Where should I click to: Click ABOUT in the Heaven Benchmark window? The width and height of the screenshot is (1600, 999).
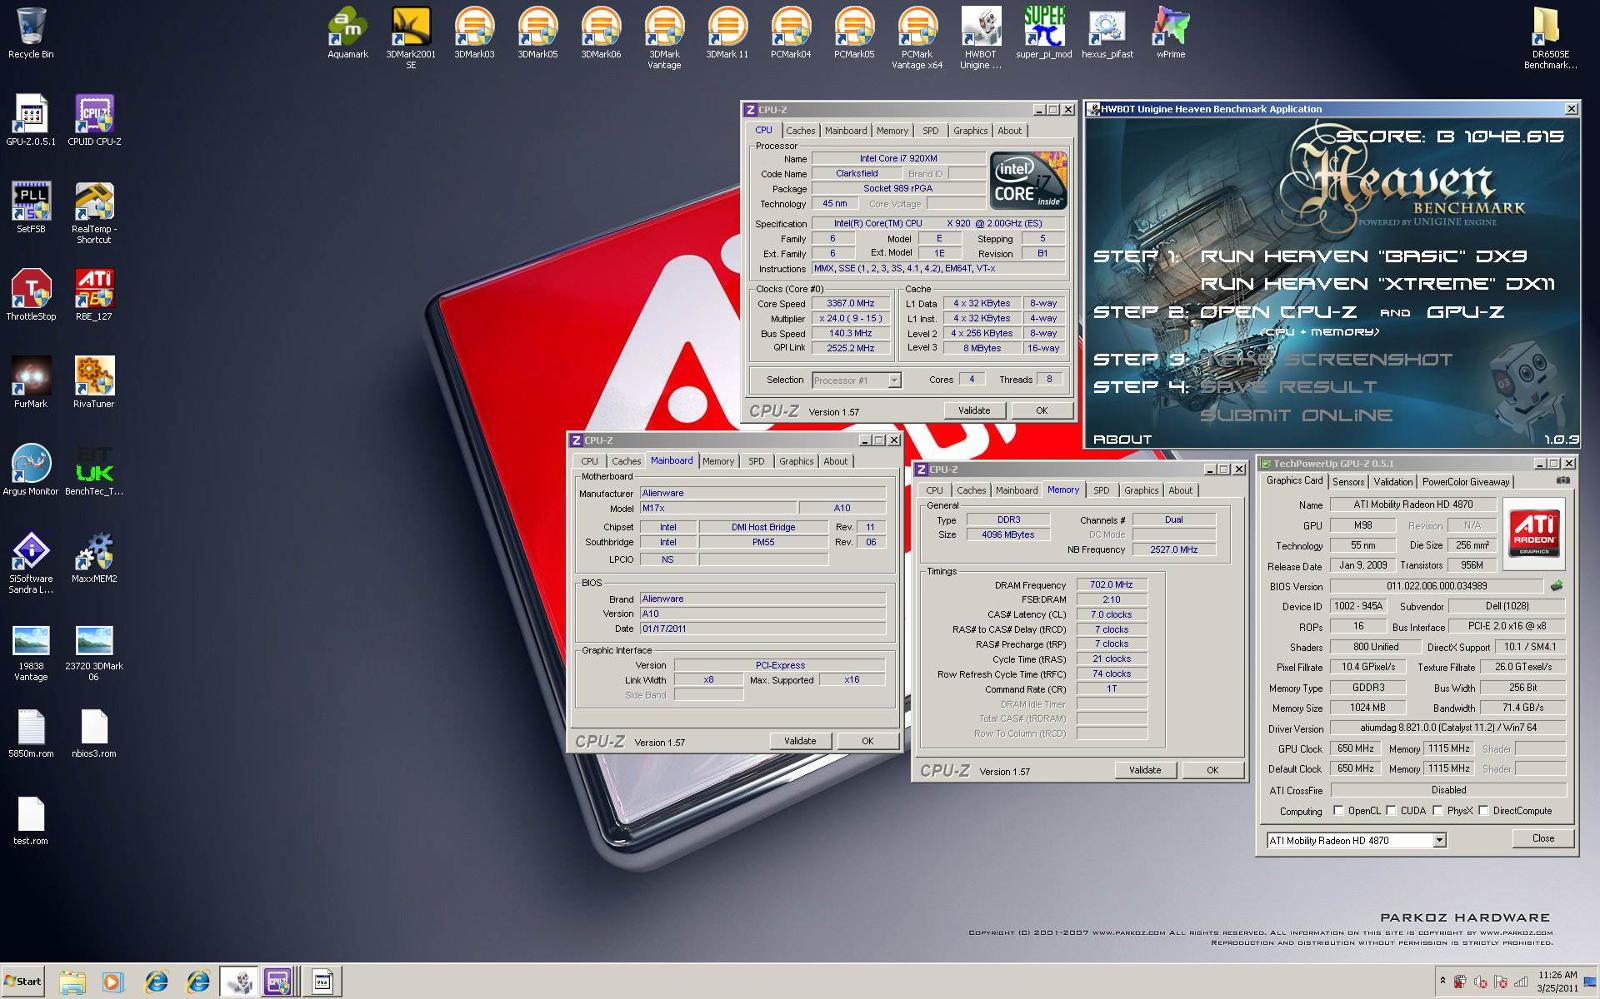[1122, 439]
